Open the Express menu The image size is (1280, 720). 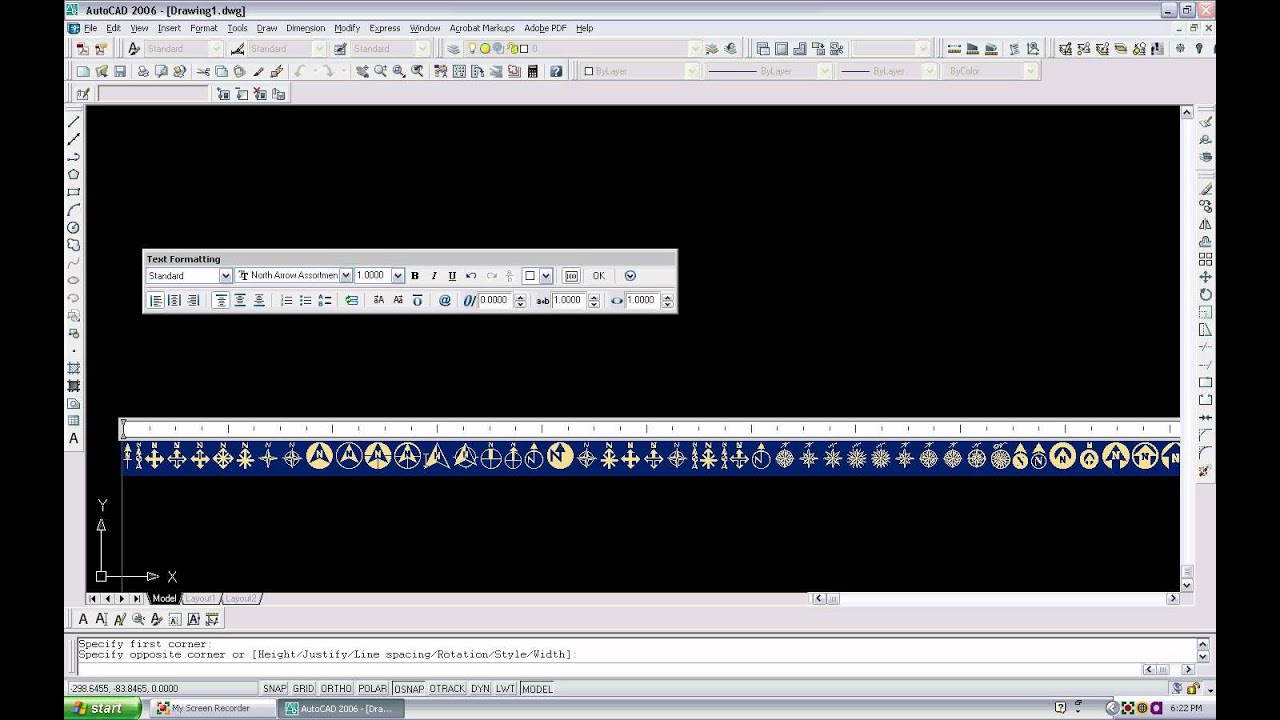click(385, 28)
